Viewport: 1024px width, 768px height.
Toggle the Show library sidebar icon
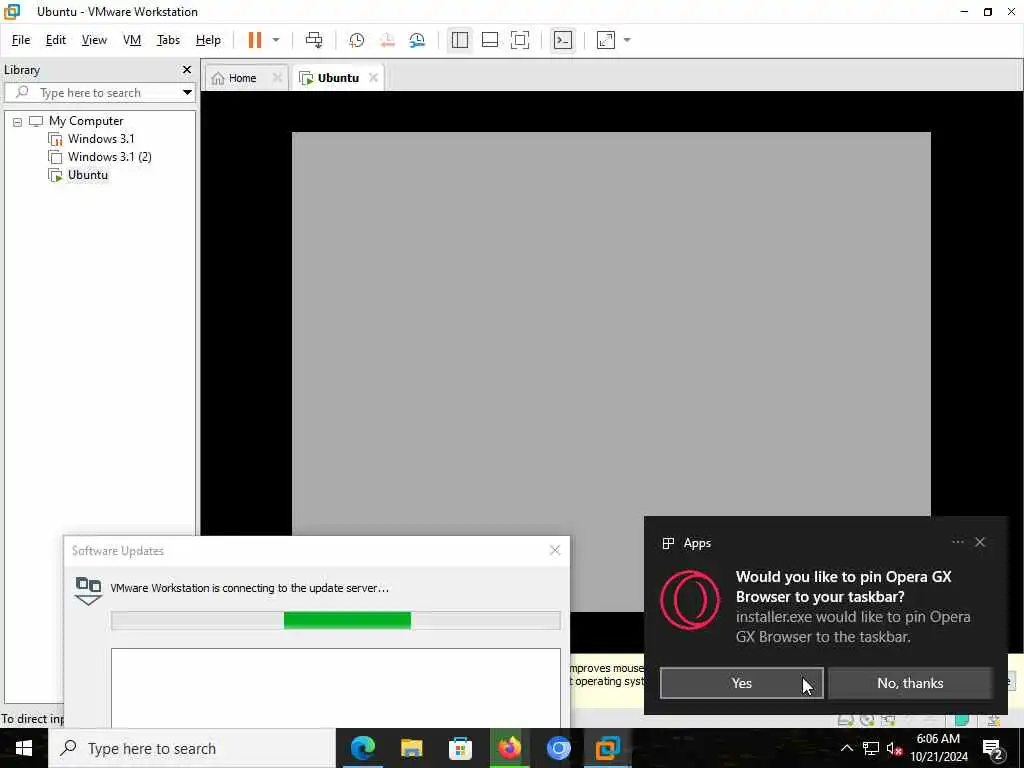pyautogui.click(x=460, y=40)
